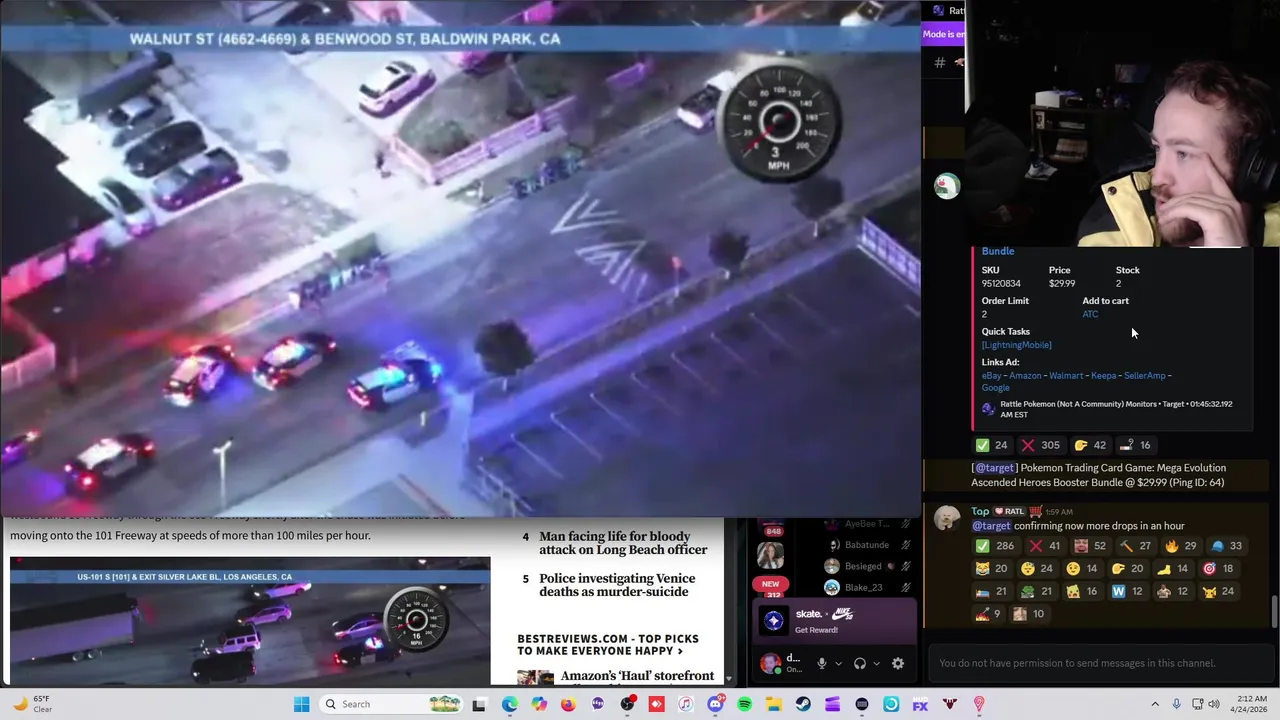
Task: Select the Babatunde voice member
Action: (866, 545)
